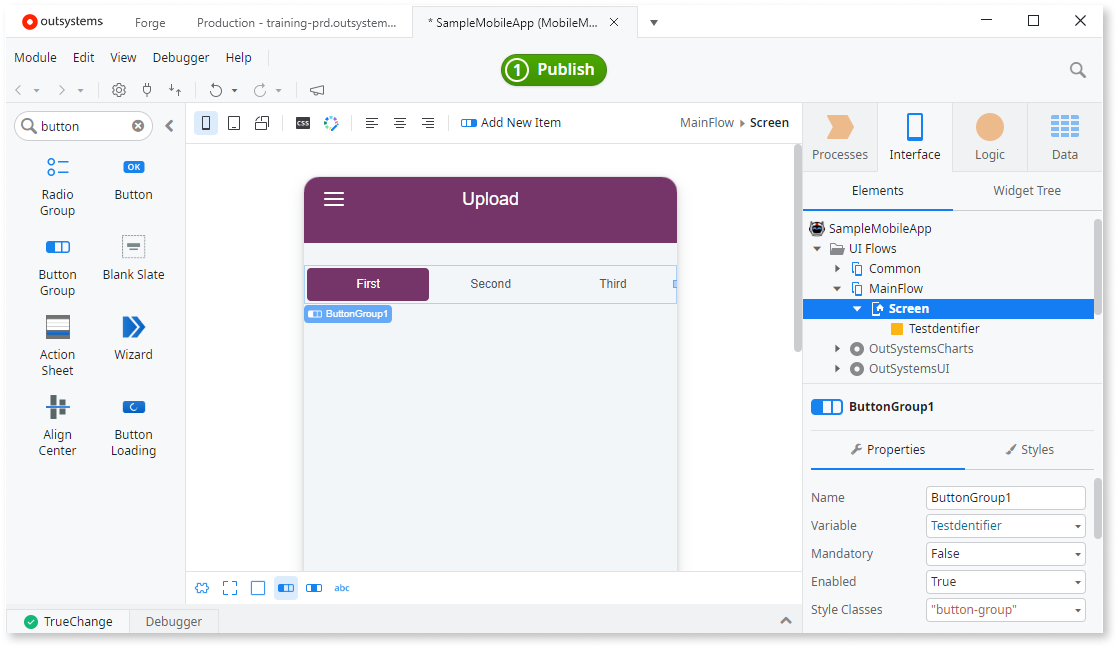Open the Mandatory dropdown set to False
1118x648 pixels.
[x=1005, y=553]
